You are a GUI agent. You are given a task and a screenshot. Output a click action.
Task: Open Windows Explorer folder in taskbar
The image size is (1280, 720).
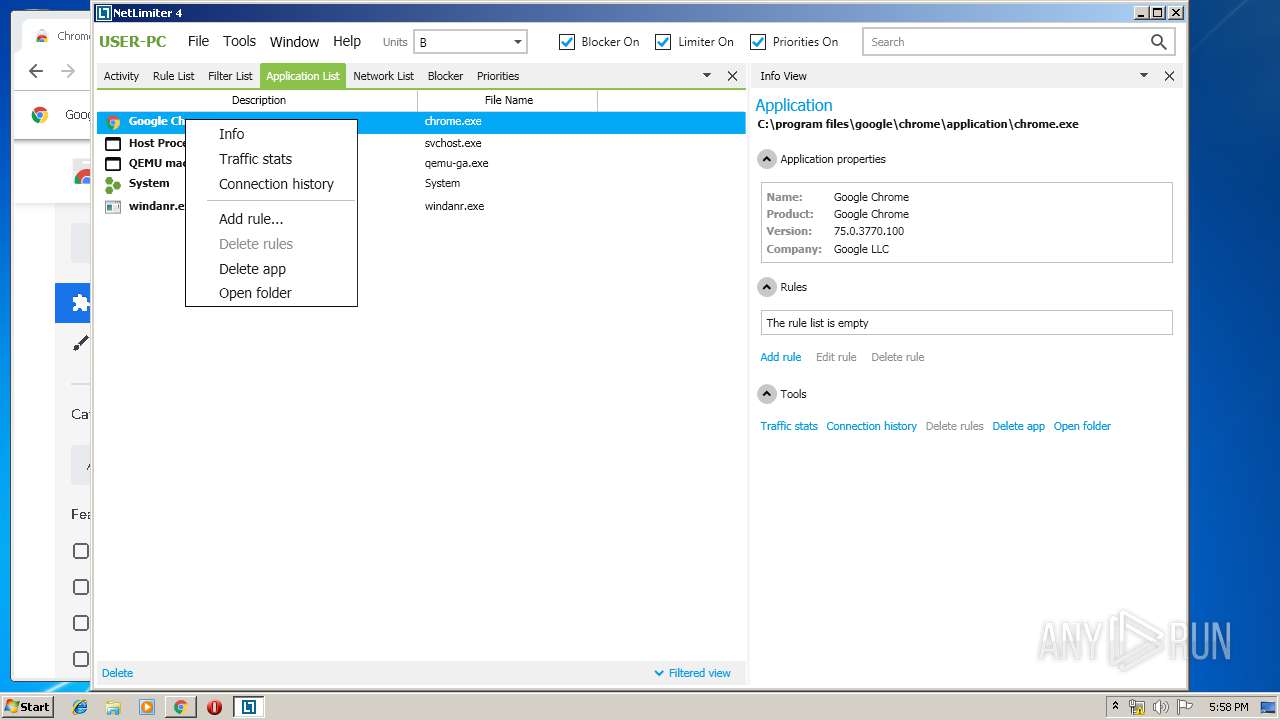tap(113, 707)
